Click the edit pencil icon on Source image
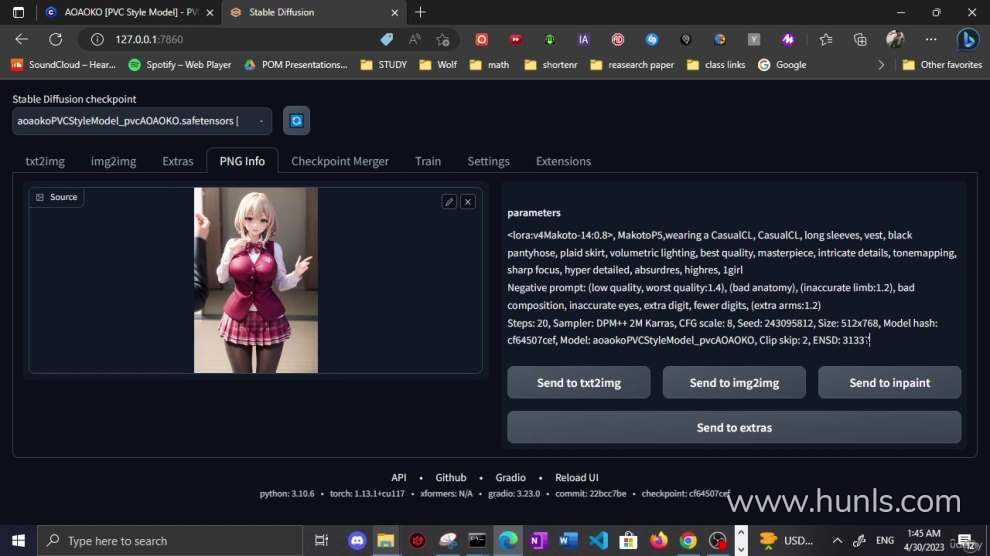This screenshot has height=556, width=990. coord(449,202)
